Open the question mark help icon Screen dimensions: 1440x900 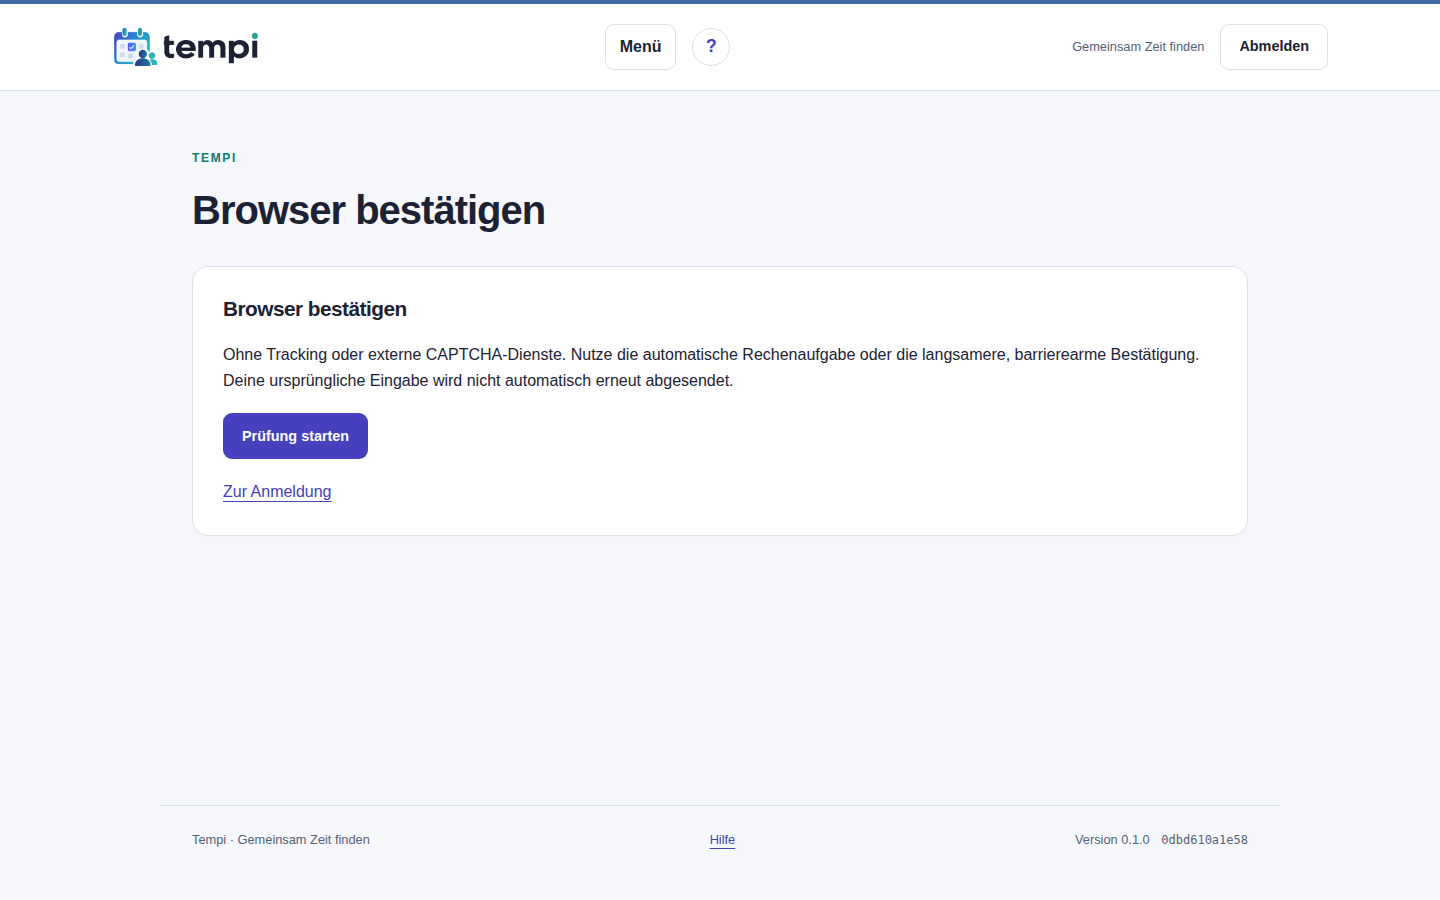pyautogui.click(x=711, y=47)
